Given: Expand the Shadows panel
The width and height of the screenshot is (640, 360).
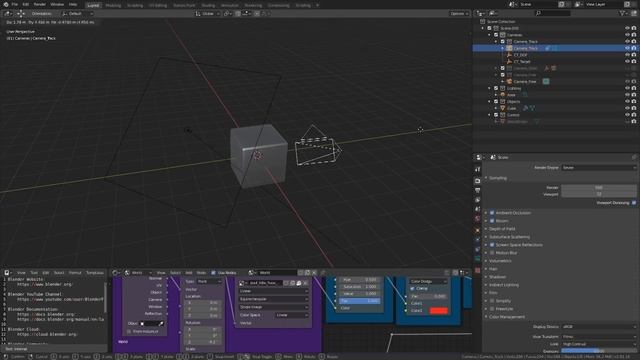Looking at the screenshot, I should tap(497, 277).
